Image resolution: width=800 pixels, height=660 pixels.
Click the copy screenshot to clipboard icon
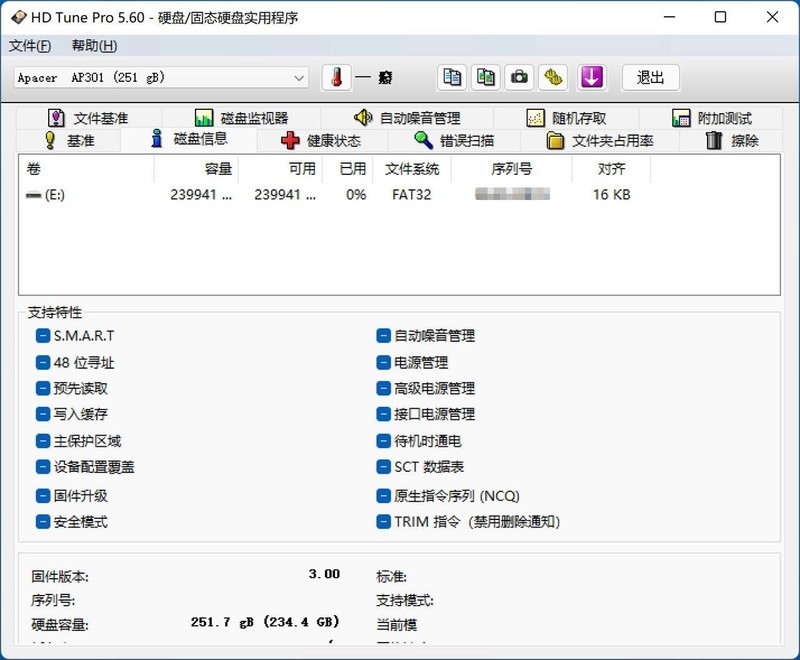click(486, 77)
